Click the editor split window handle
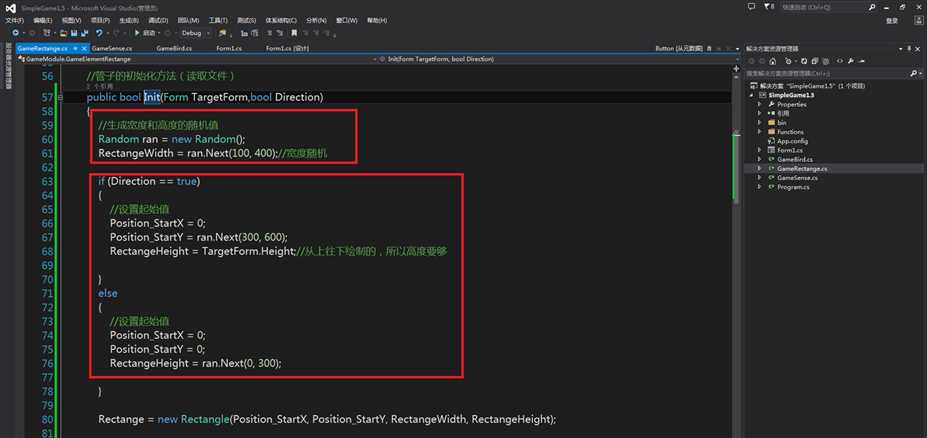Image resolution: width=927 pixels, height=438 pixels. pyautogui.click(x=736, y=69)
